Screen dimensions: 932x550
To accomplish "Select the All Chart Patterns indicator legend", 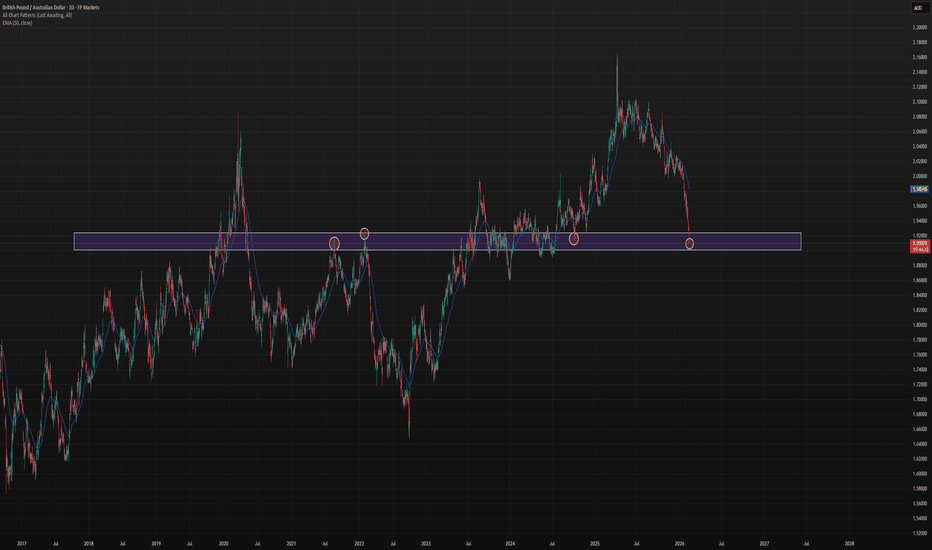I will click(37, 15).
